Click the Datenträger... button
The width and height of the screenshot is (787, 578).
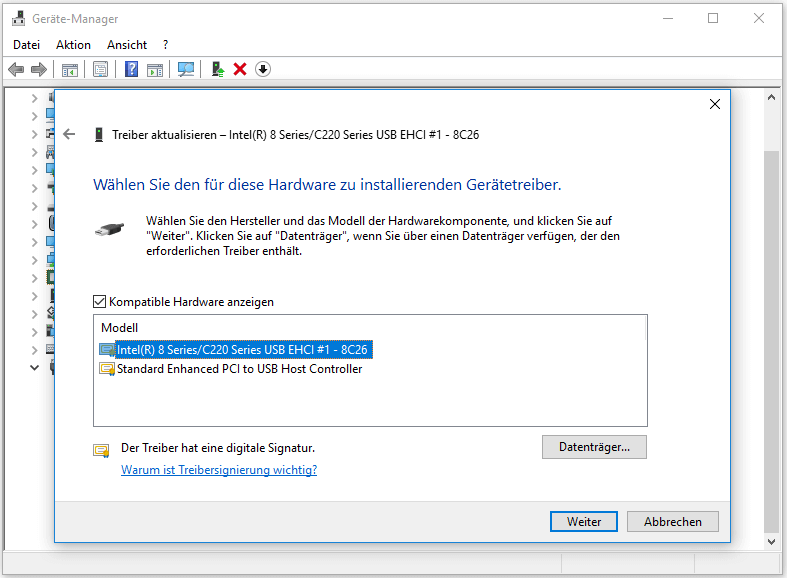[594, 447]
